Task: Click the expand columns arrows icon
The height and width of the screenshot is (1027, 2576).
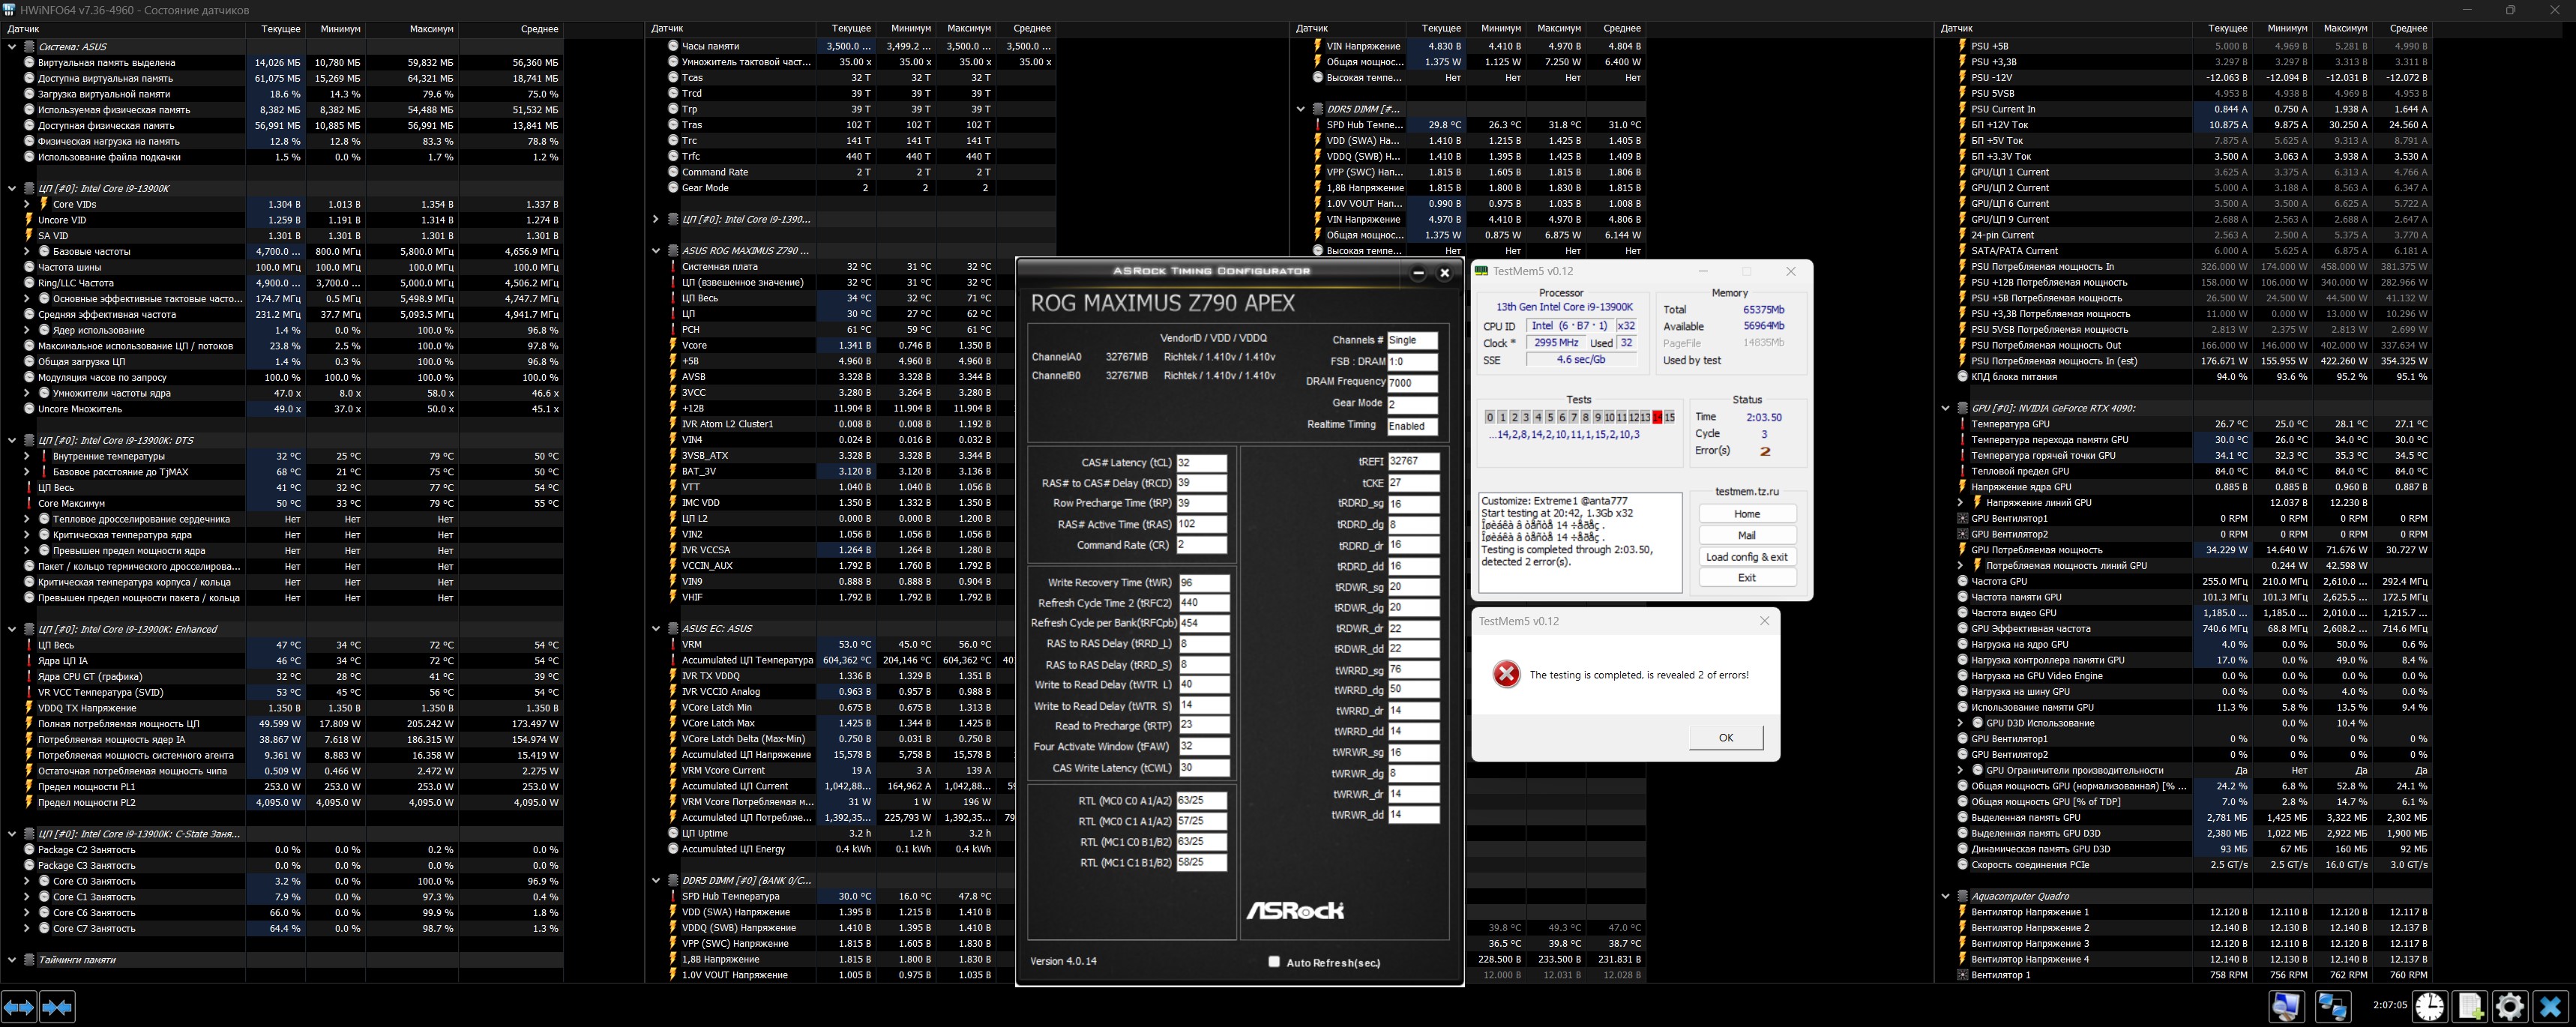Action: pos(19,1007)
